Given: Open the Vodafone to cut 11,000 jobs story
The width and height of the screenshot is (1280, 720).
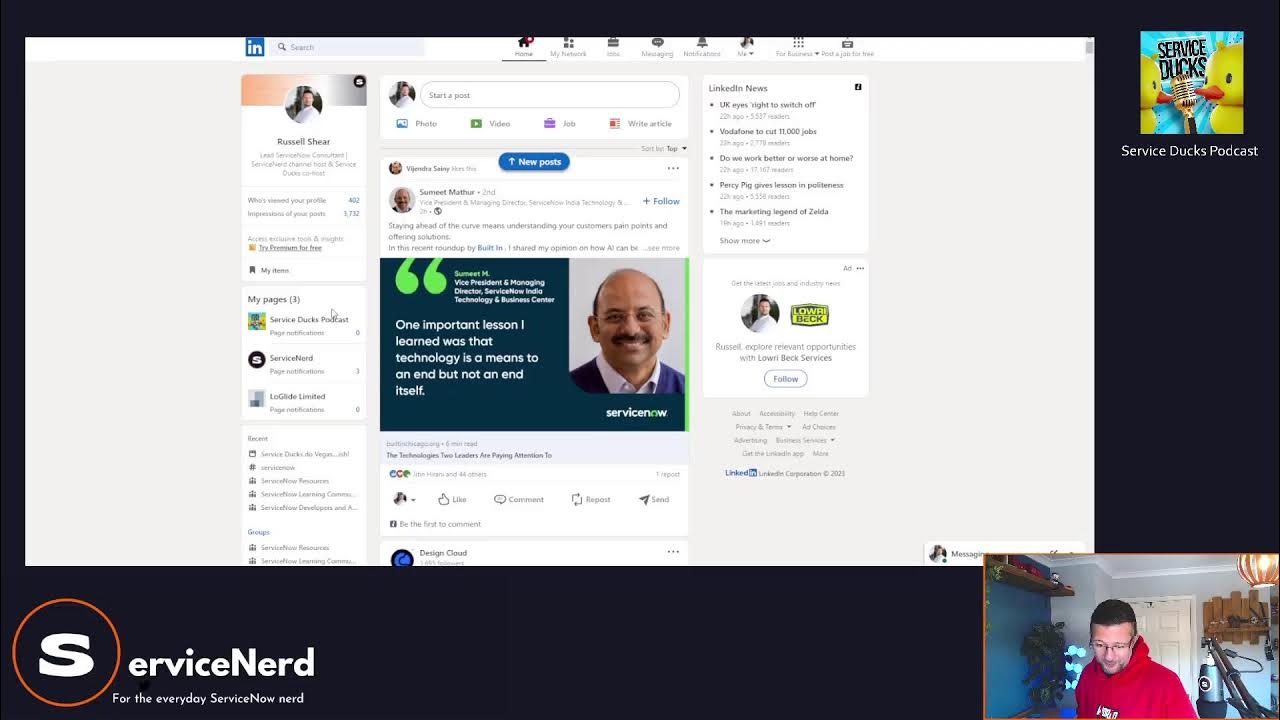Looking at the screenshot, I should pyautogui.click(x=768, y=131).
